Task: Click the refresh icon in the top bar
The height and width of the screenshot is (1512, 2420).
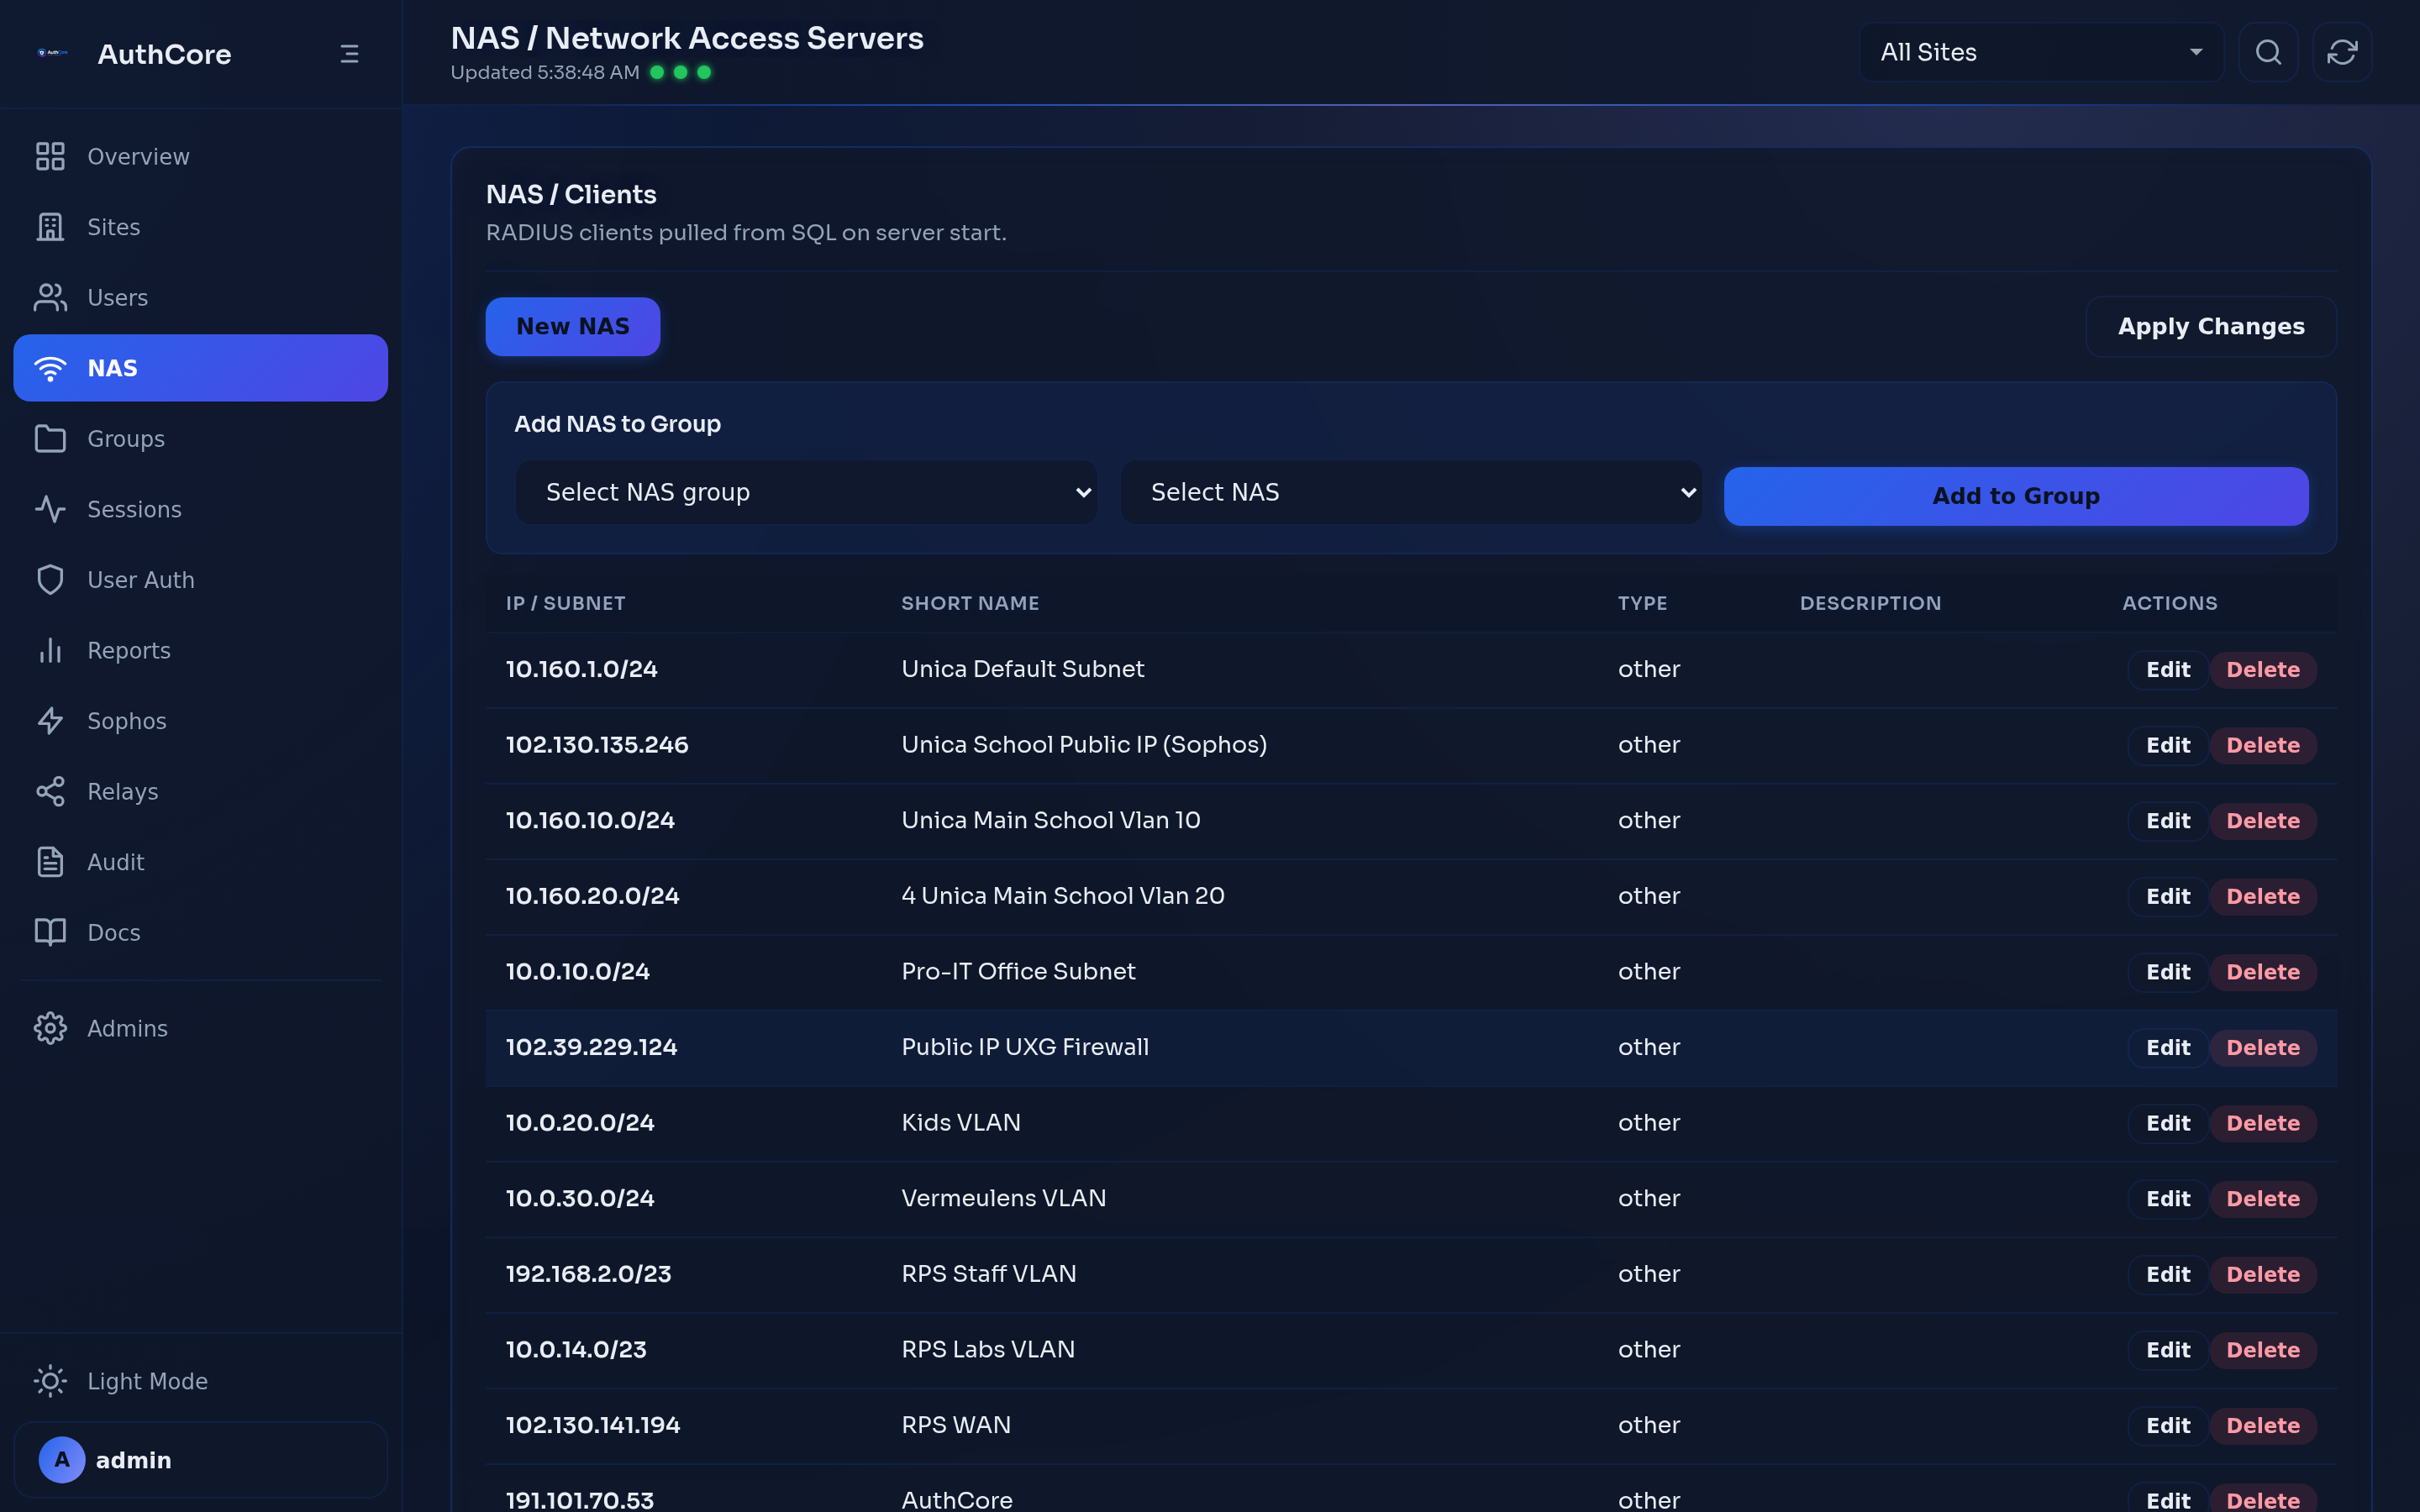Action: pyautogui.click(x=2342, y=52)
